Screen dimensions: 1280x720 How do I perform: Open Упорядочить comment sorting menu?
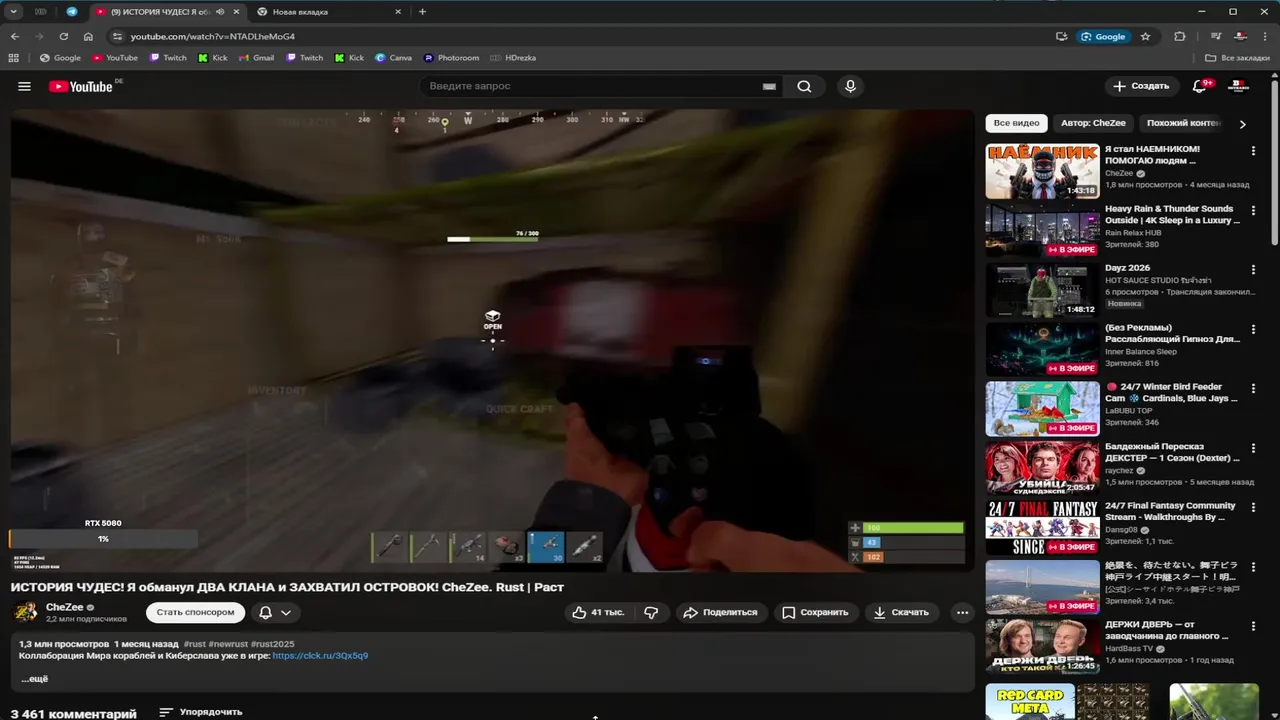tap(201, 712)
